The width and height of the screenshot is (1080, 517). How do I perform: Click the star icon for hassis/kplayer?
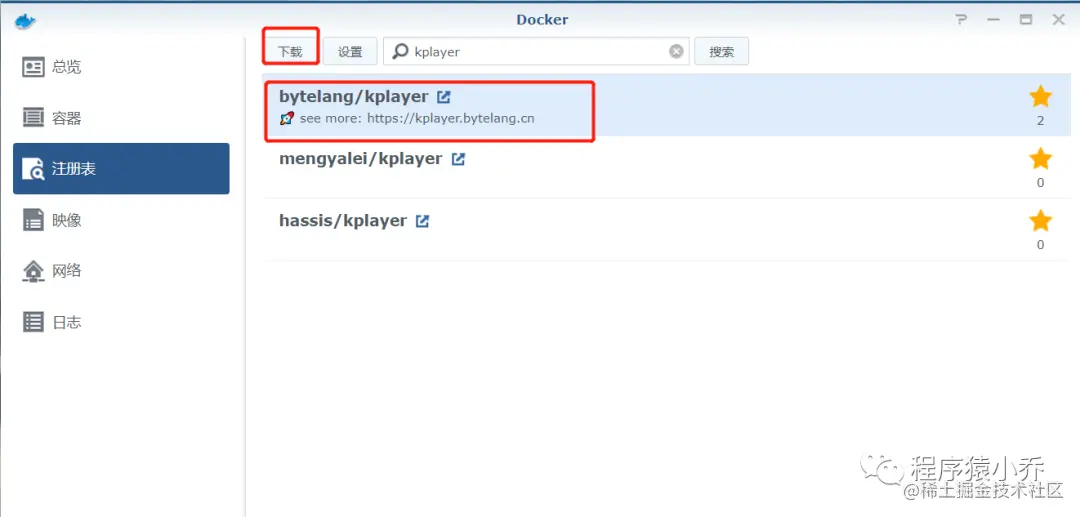[x=1040, y=221]
